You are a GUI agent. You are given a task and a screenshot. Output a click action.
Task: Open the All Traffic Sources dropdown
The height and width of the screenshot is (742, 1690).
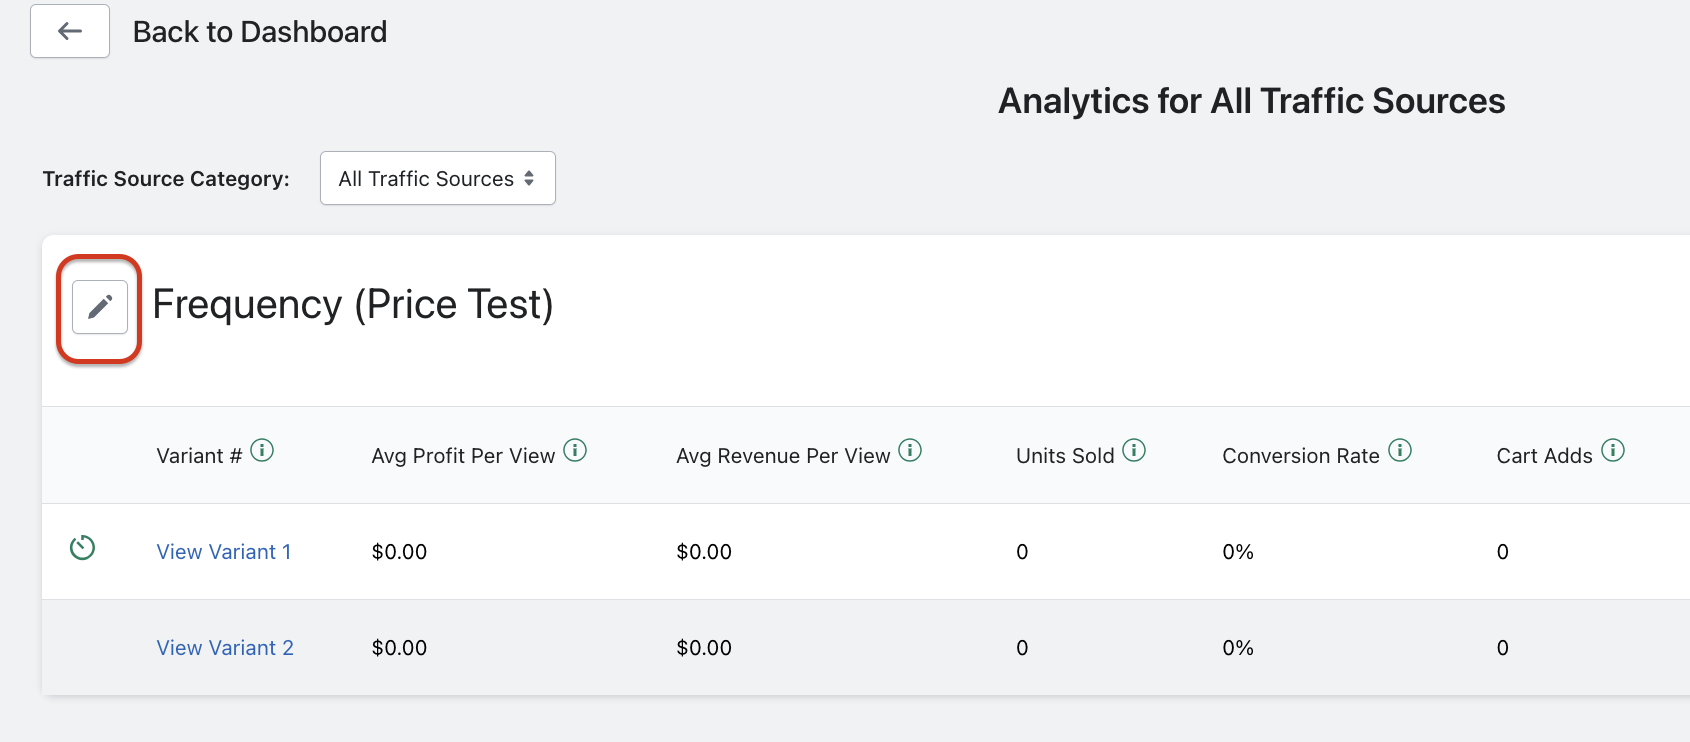(437, 178)
